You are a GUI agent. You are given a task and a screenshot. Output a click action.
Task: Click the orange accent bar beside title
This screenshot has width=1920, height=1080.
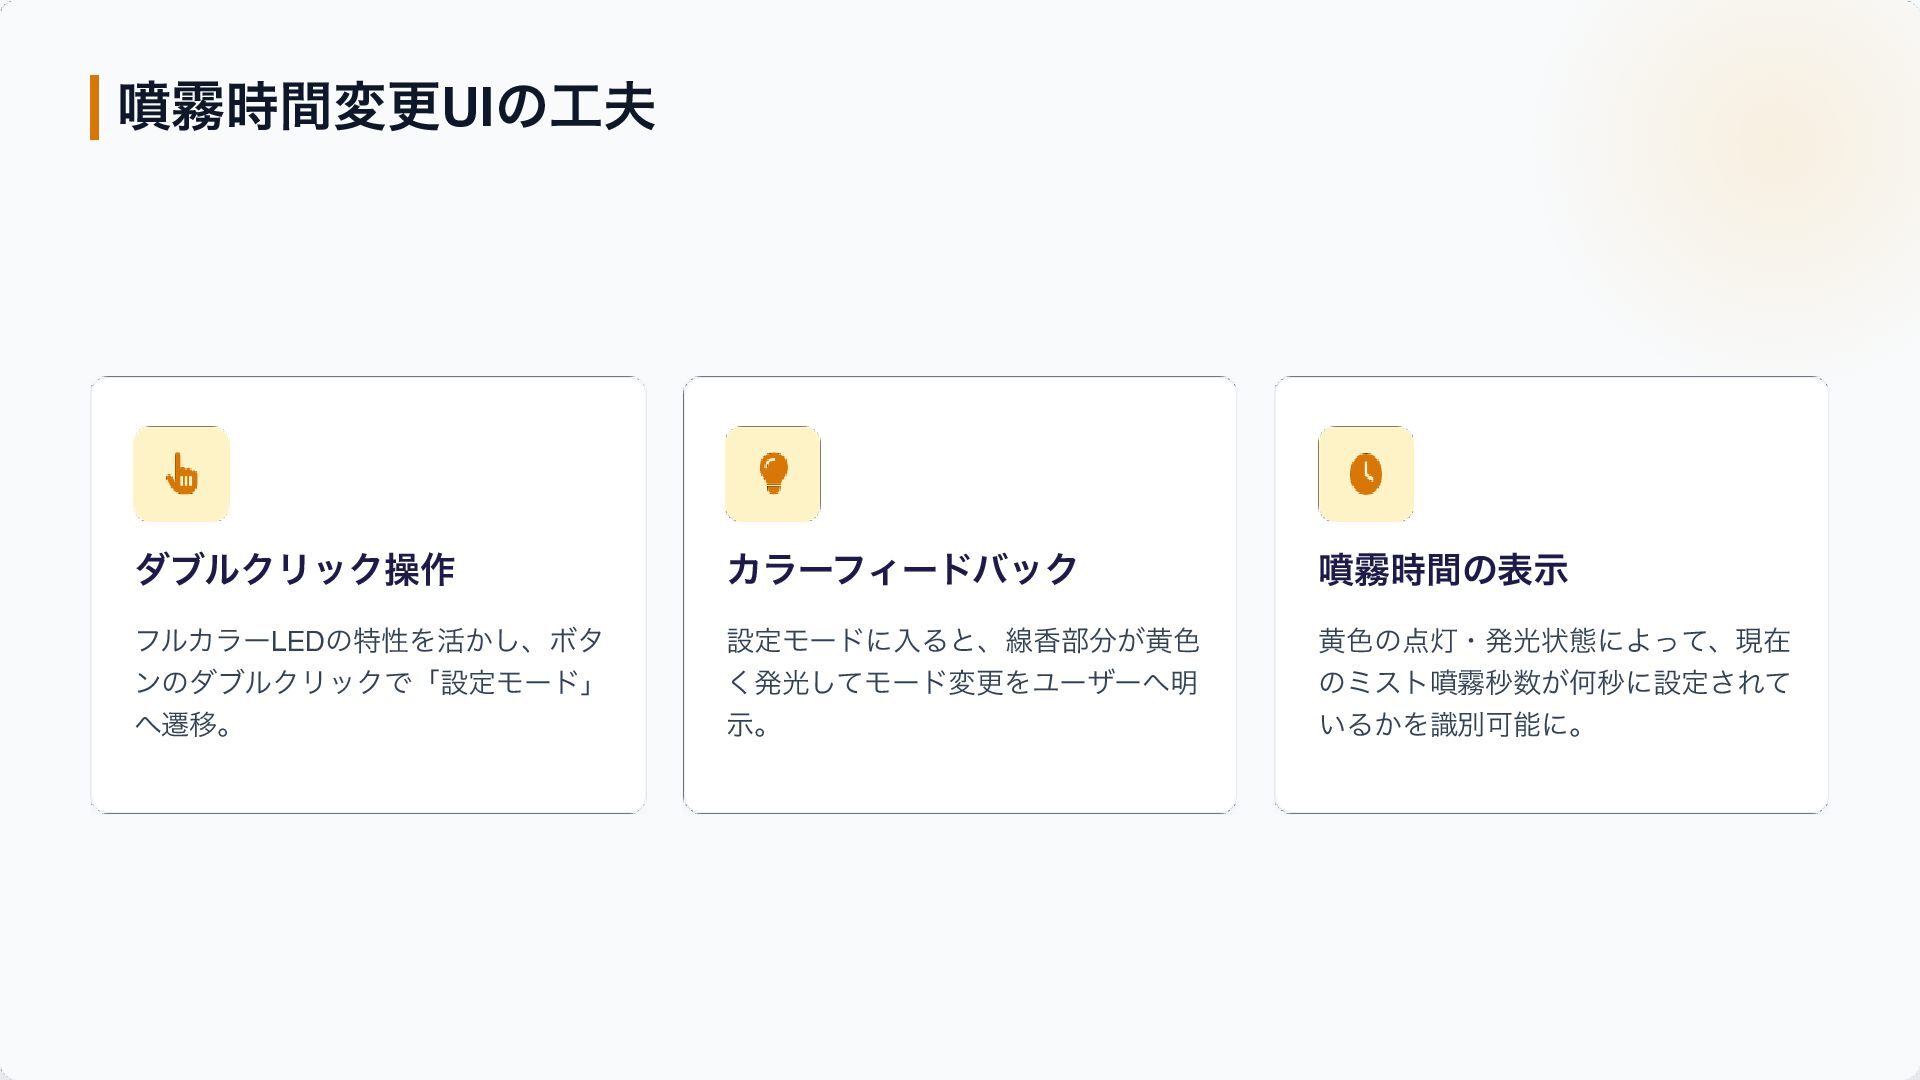95,107
